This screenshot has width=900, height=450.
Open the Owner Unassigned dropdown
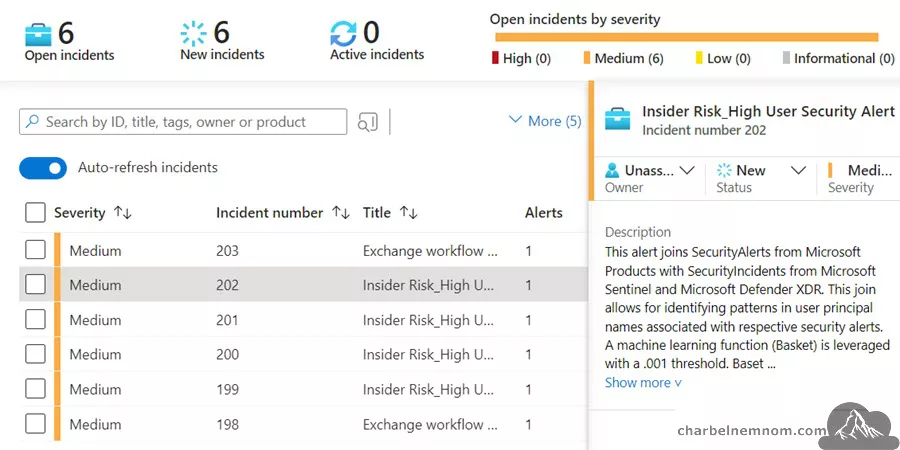[687, 170]
